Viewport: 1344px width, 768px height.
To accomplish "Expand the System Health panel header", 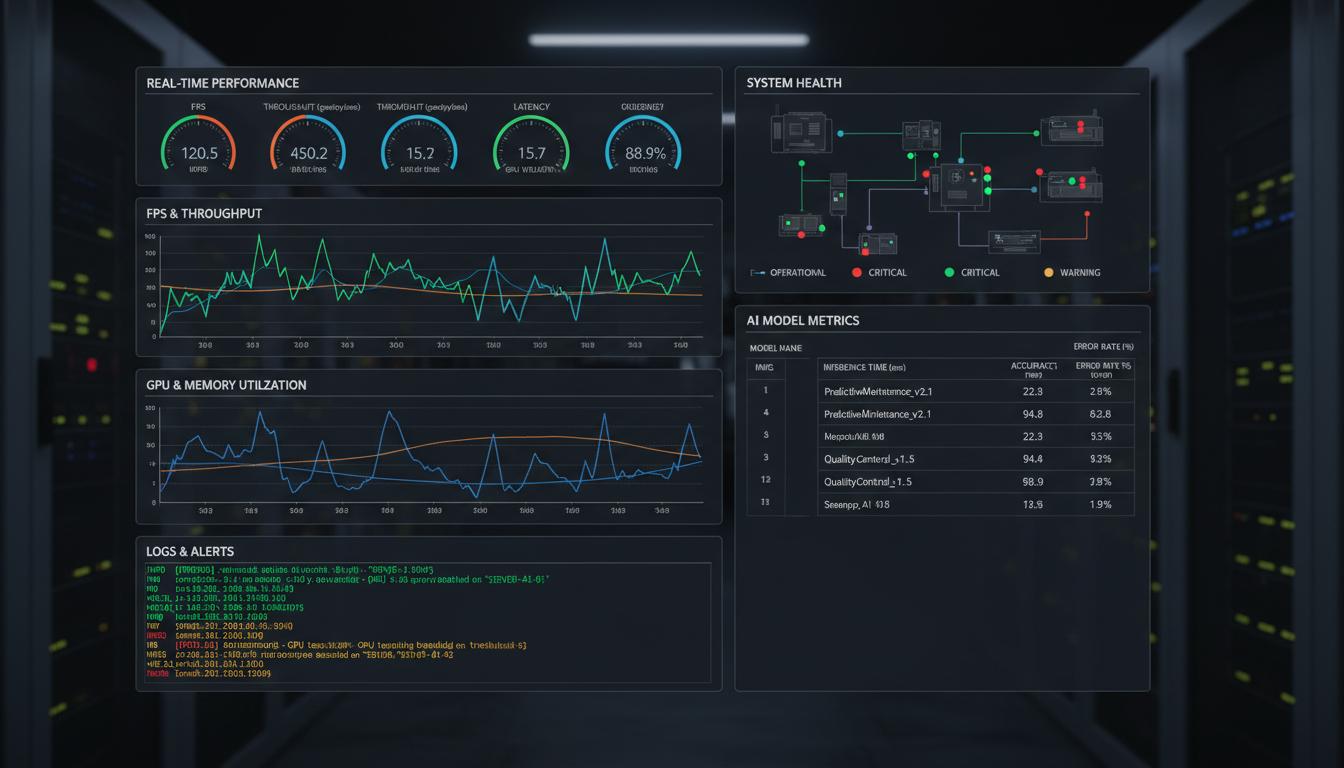I will click(795, 82).
